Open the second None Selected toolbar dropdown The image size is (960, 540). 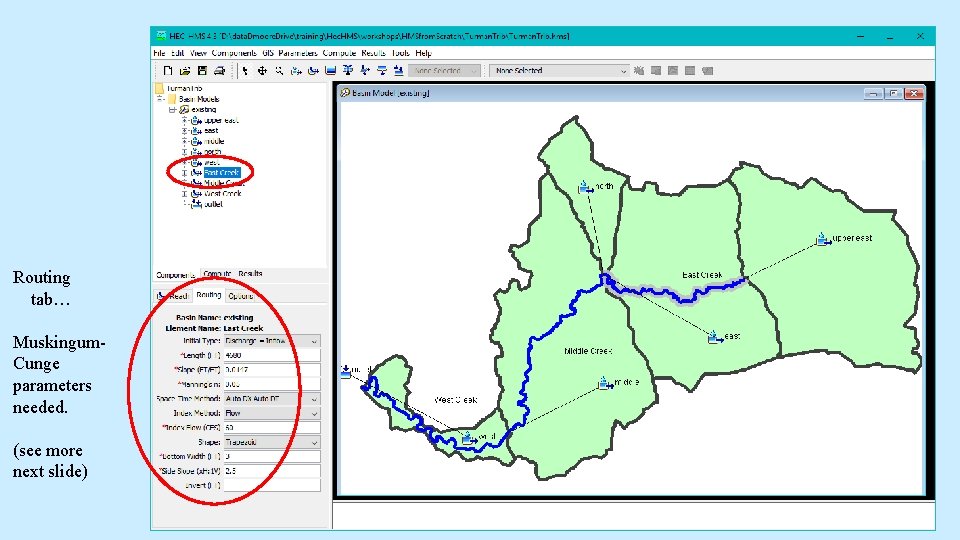(559, 71)
